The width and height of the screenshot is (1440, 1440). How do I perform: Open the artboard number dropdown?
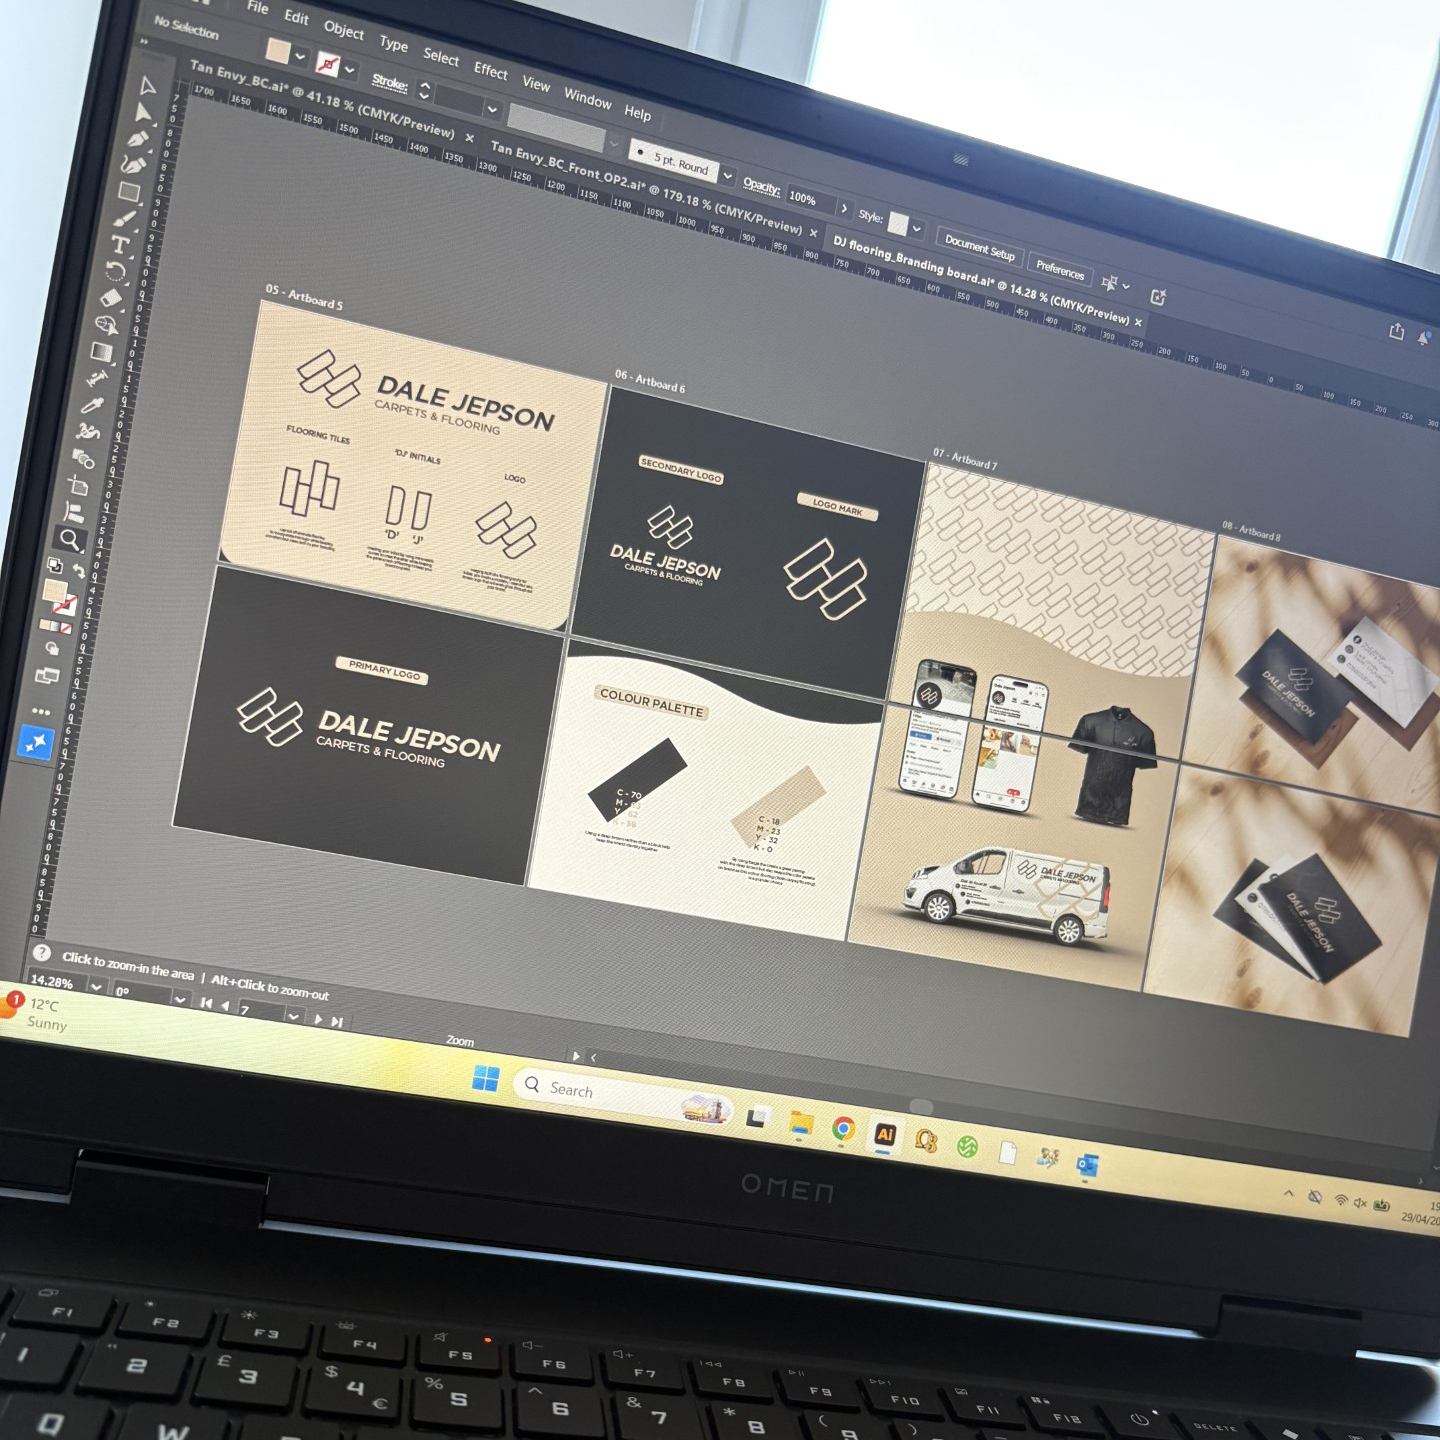[x=293, y=1016]
